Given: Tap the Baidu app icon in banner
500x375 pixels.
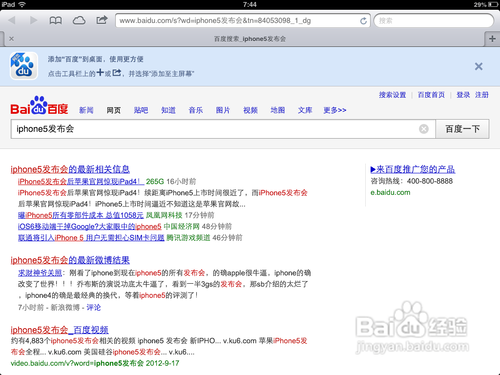Looking at the screenshot, I should point(24,66).
